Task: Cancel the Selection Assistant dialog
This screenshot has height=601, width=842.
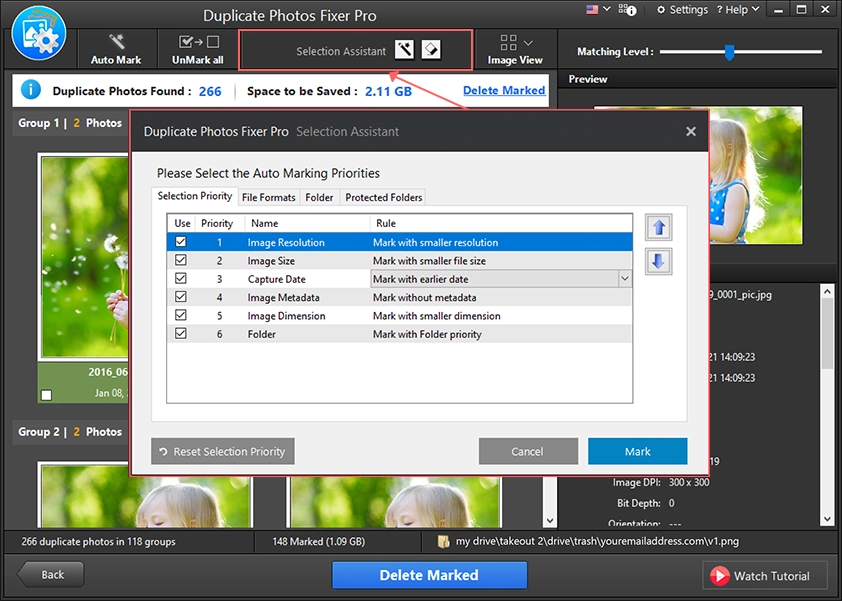Action: pos(528,452)
